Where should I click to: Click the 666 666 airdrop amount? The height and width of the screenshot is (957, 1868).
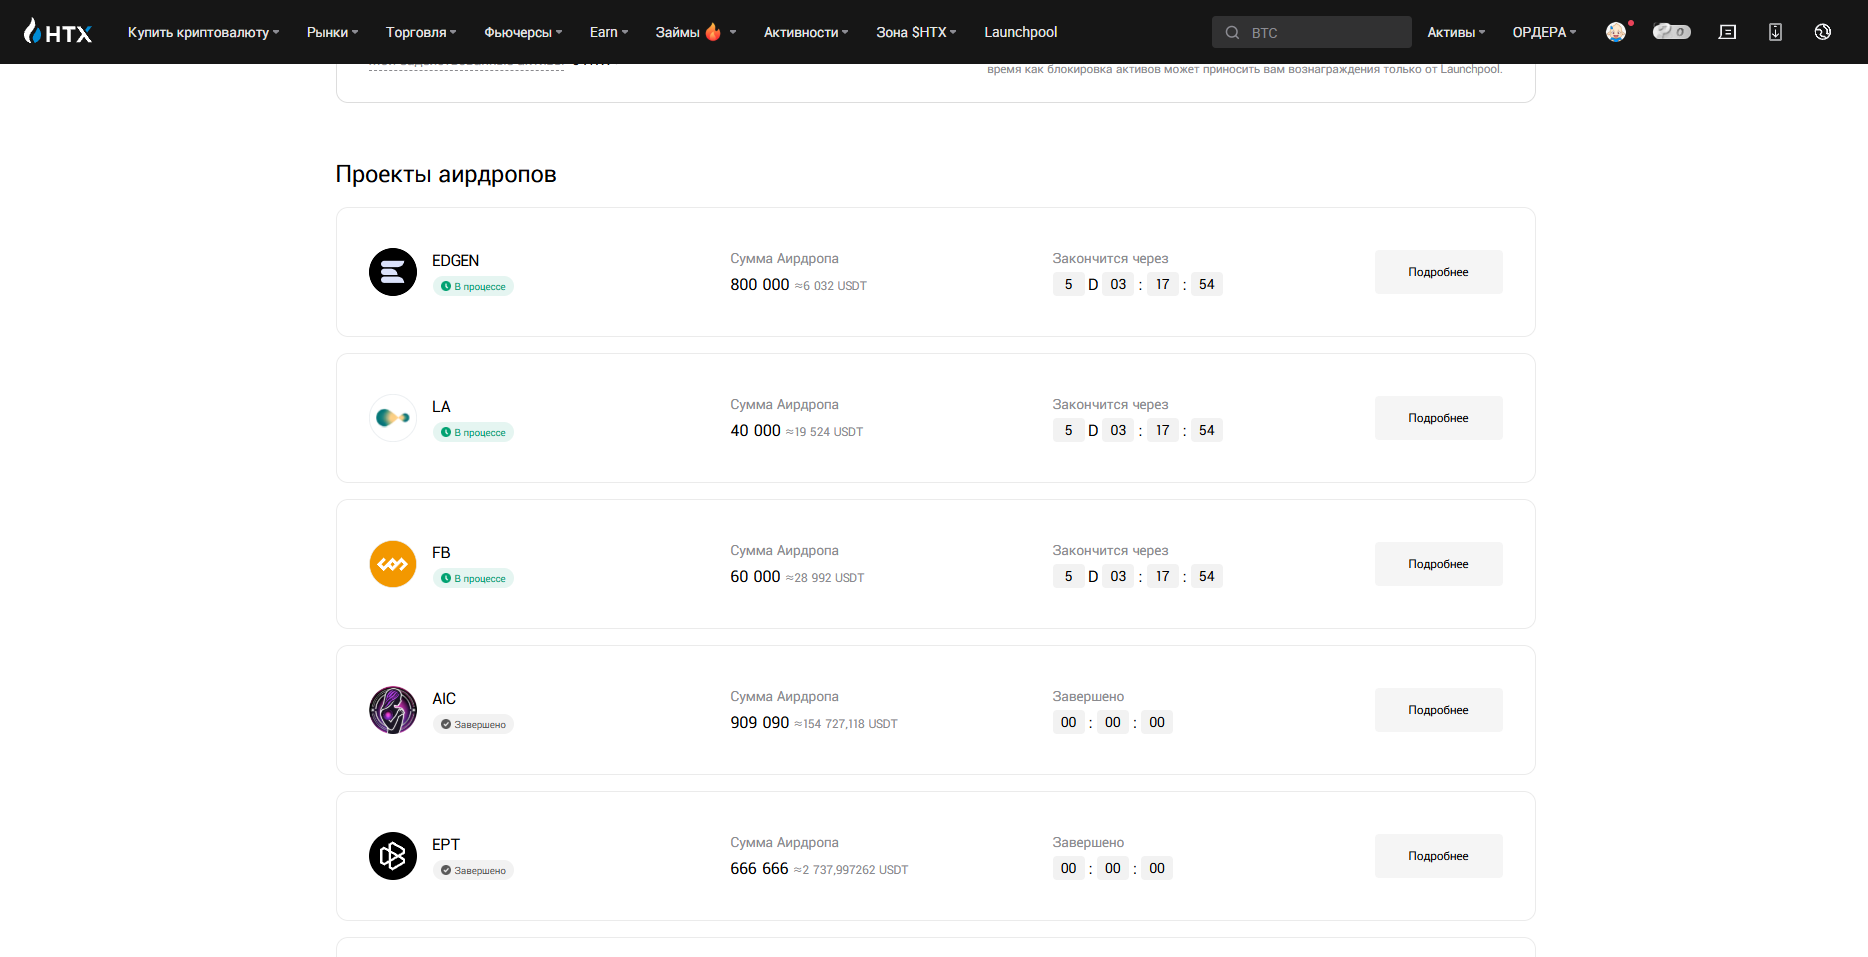point(759,868)
